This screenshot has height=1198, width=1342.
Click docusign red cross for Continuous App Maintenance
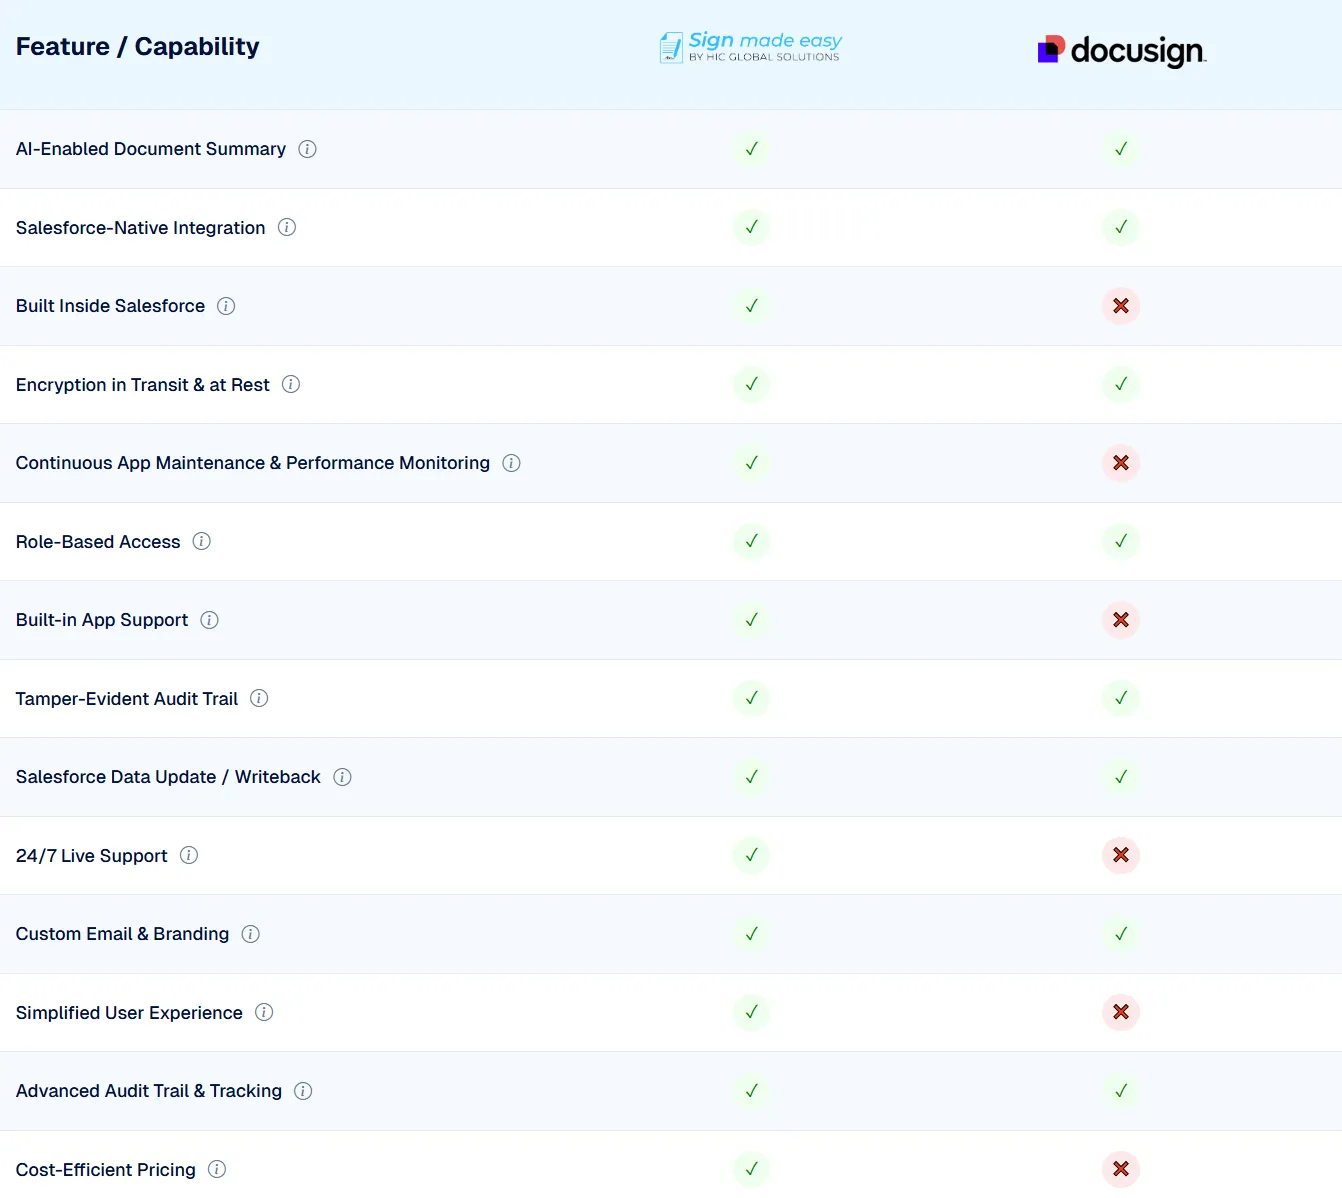click(x=1121, y=463)
